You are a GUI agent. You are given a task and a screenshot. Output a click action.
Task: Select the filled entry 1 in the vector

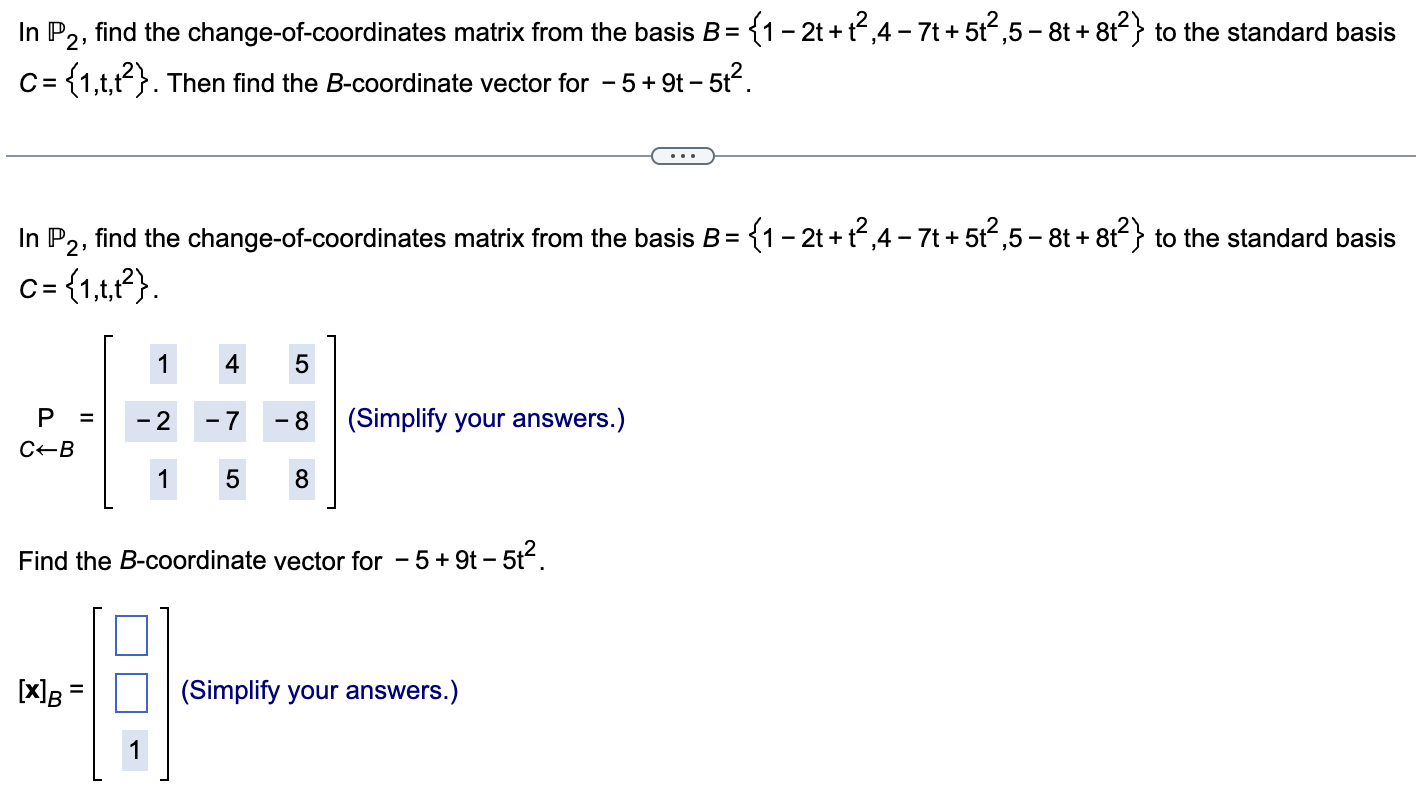pyautogui.click(x=133, y=748)
